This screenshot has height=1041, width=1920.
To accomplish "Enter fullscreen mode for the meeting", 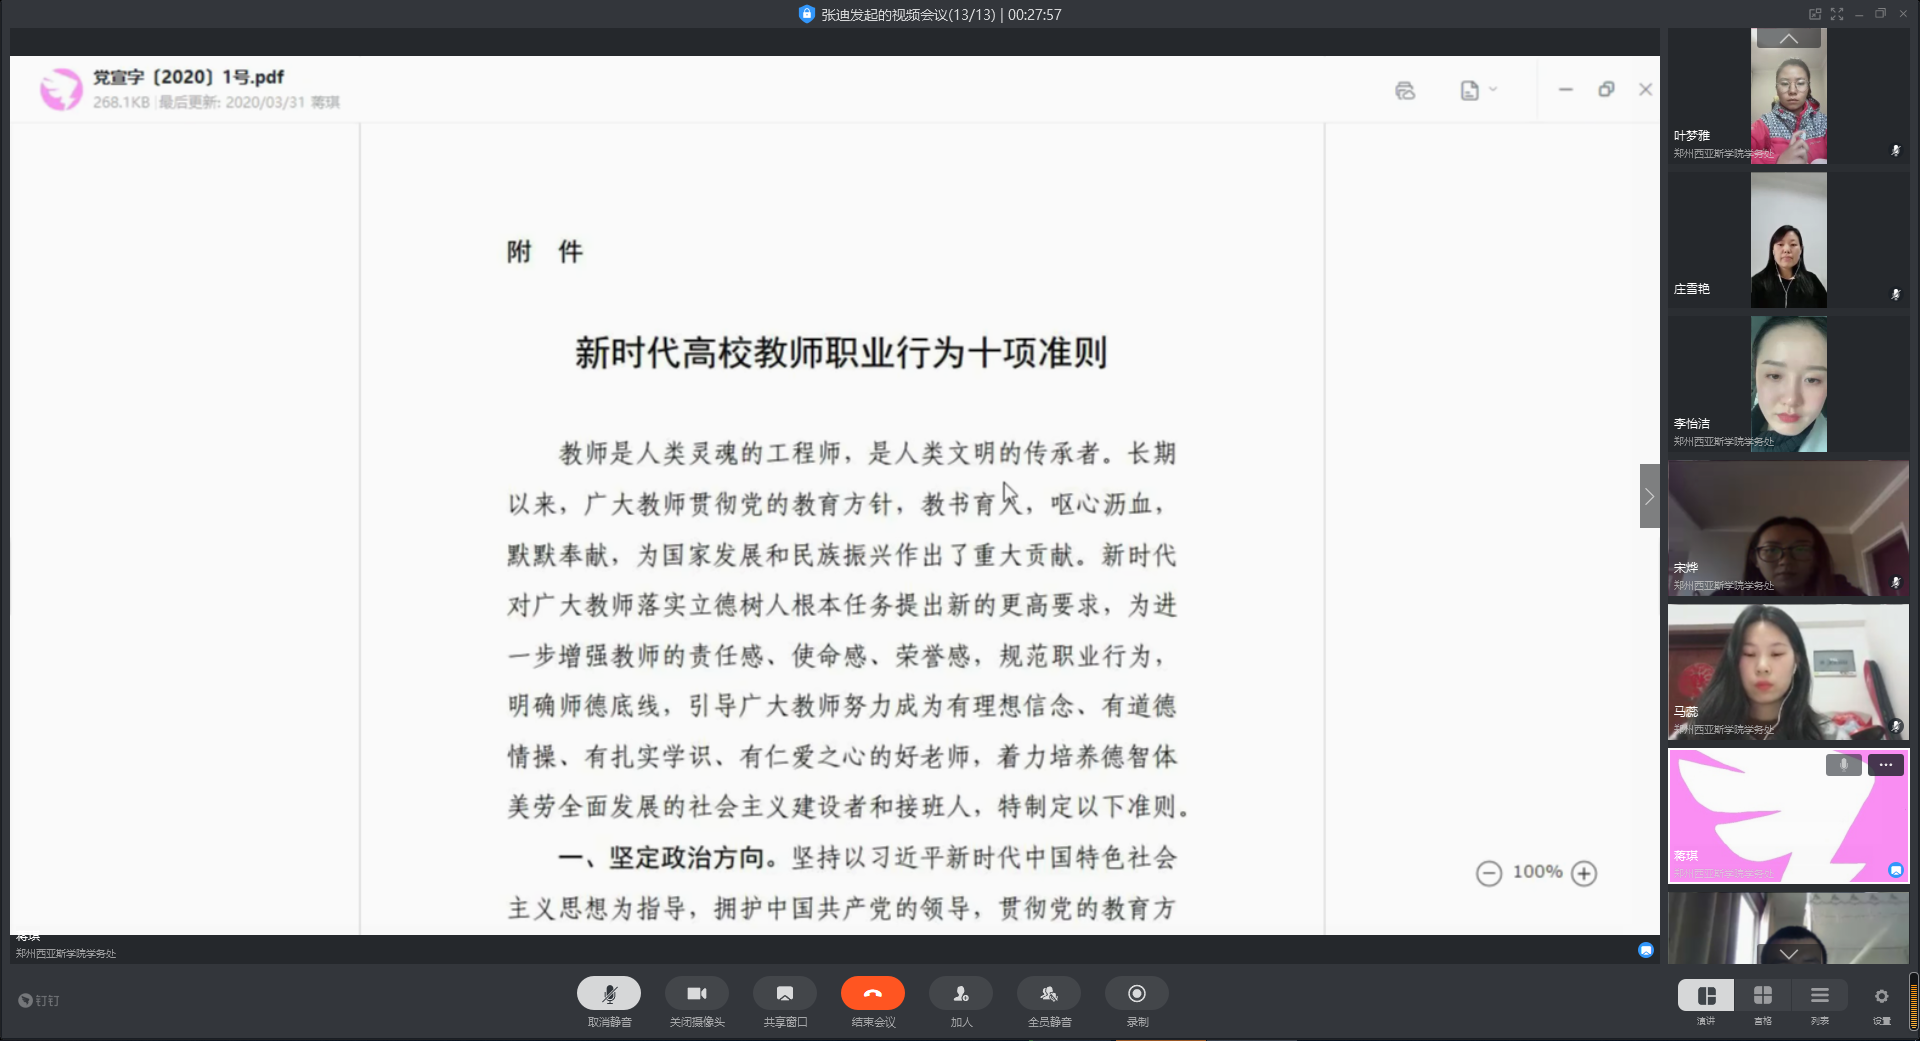I will point(1837,14).
